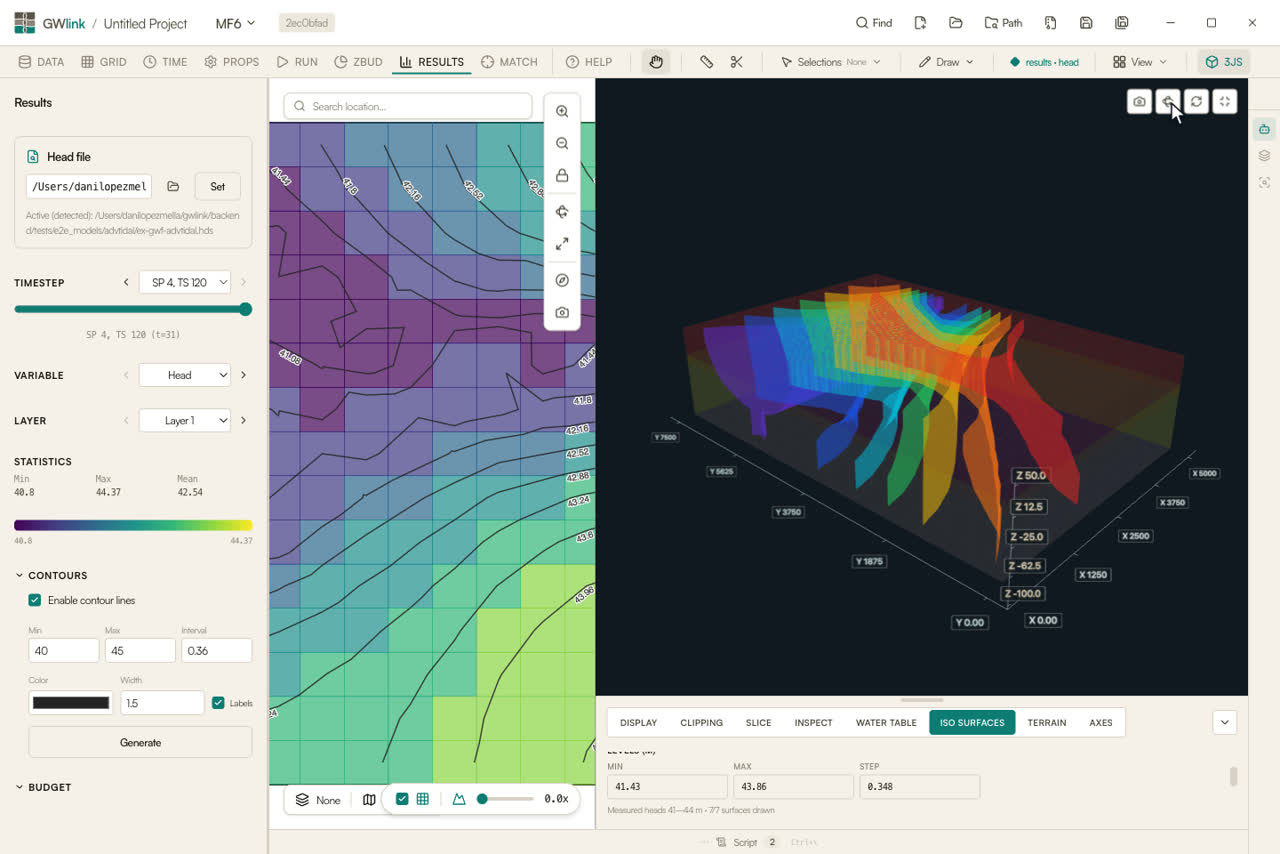Click the Generate contours button
1280x854 pixels.
(140, 742)
